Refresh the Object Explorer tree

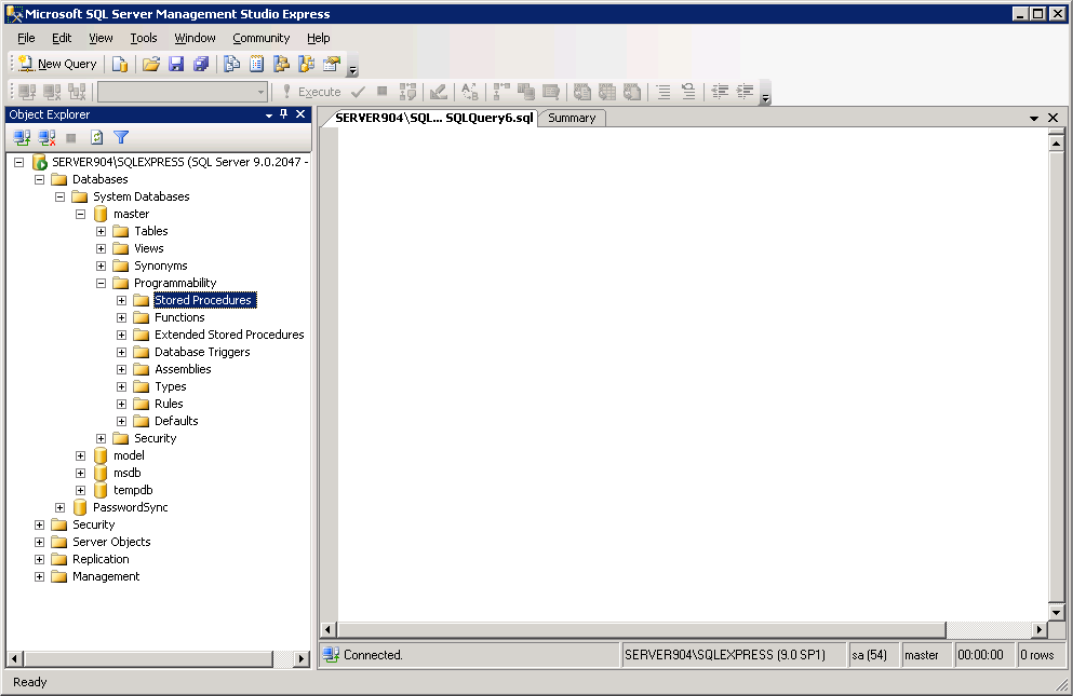click(97, 138)
